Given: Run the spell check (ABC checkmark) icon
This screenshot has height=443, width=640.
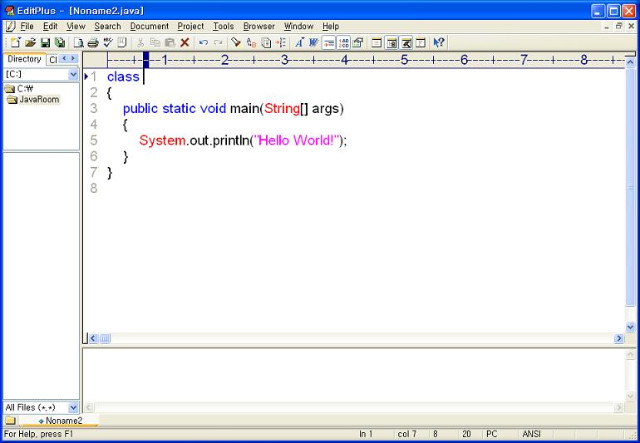Looking at the screenshot, I should coord(108,42).
